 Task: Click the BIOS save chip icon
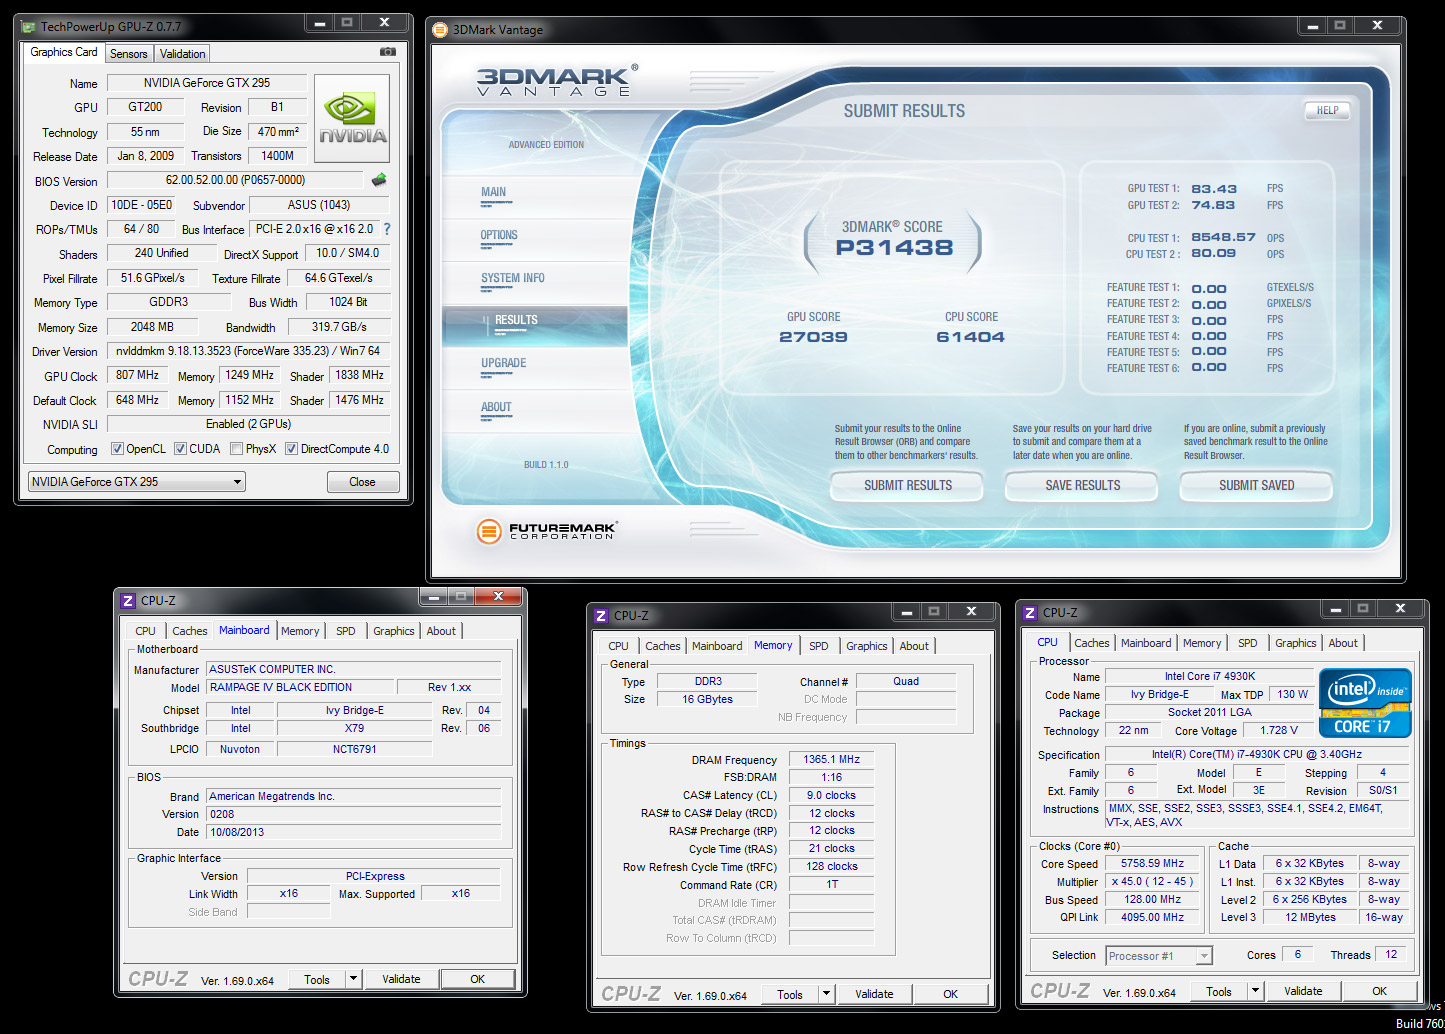tap(379, 180)
